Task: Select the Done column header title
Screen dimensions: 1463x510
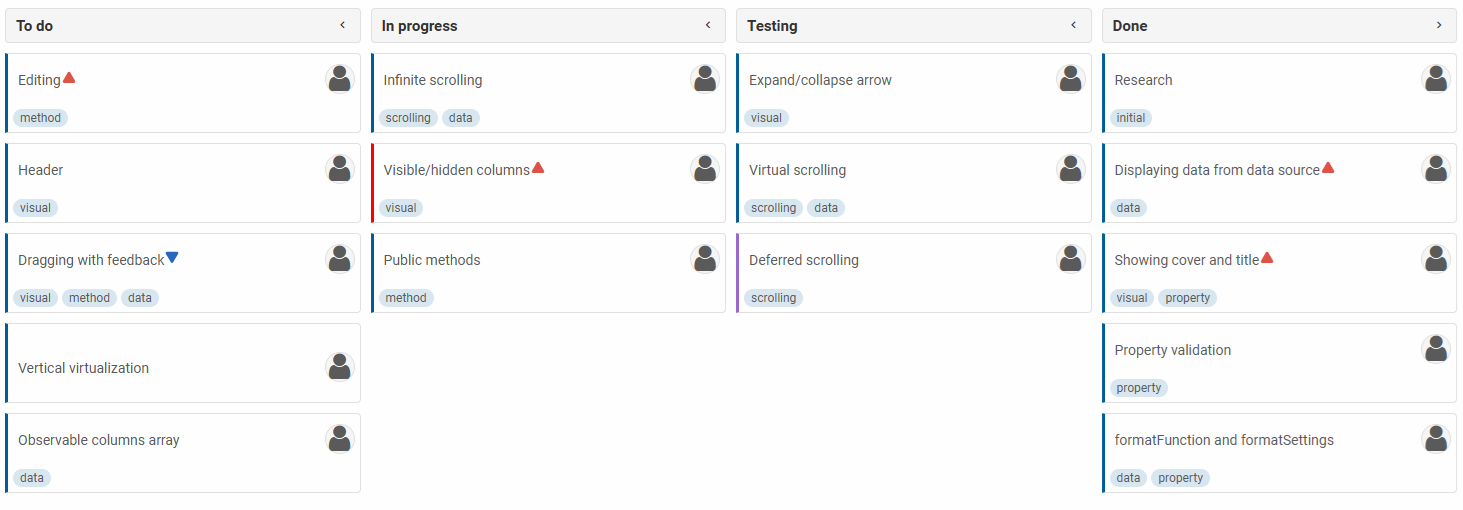Action: click(1130, 26)
